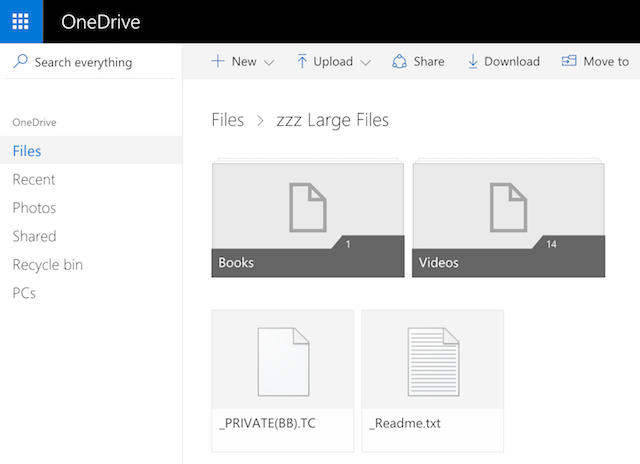Click the Download arrow icon

[473, 62]
